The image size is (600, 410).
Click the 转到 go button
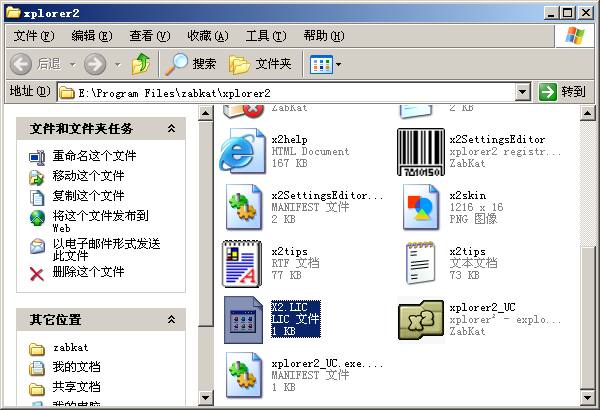point(562,92)
